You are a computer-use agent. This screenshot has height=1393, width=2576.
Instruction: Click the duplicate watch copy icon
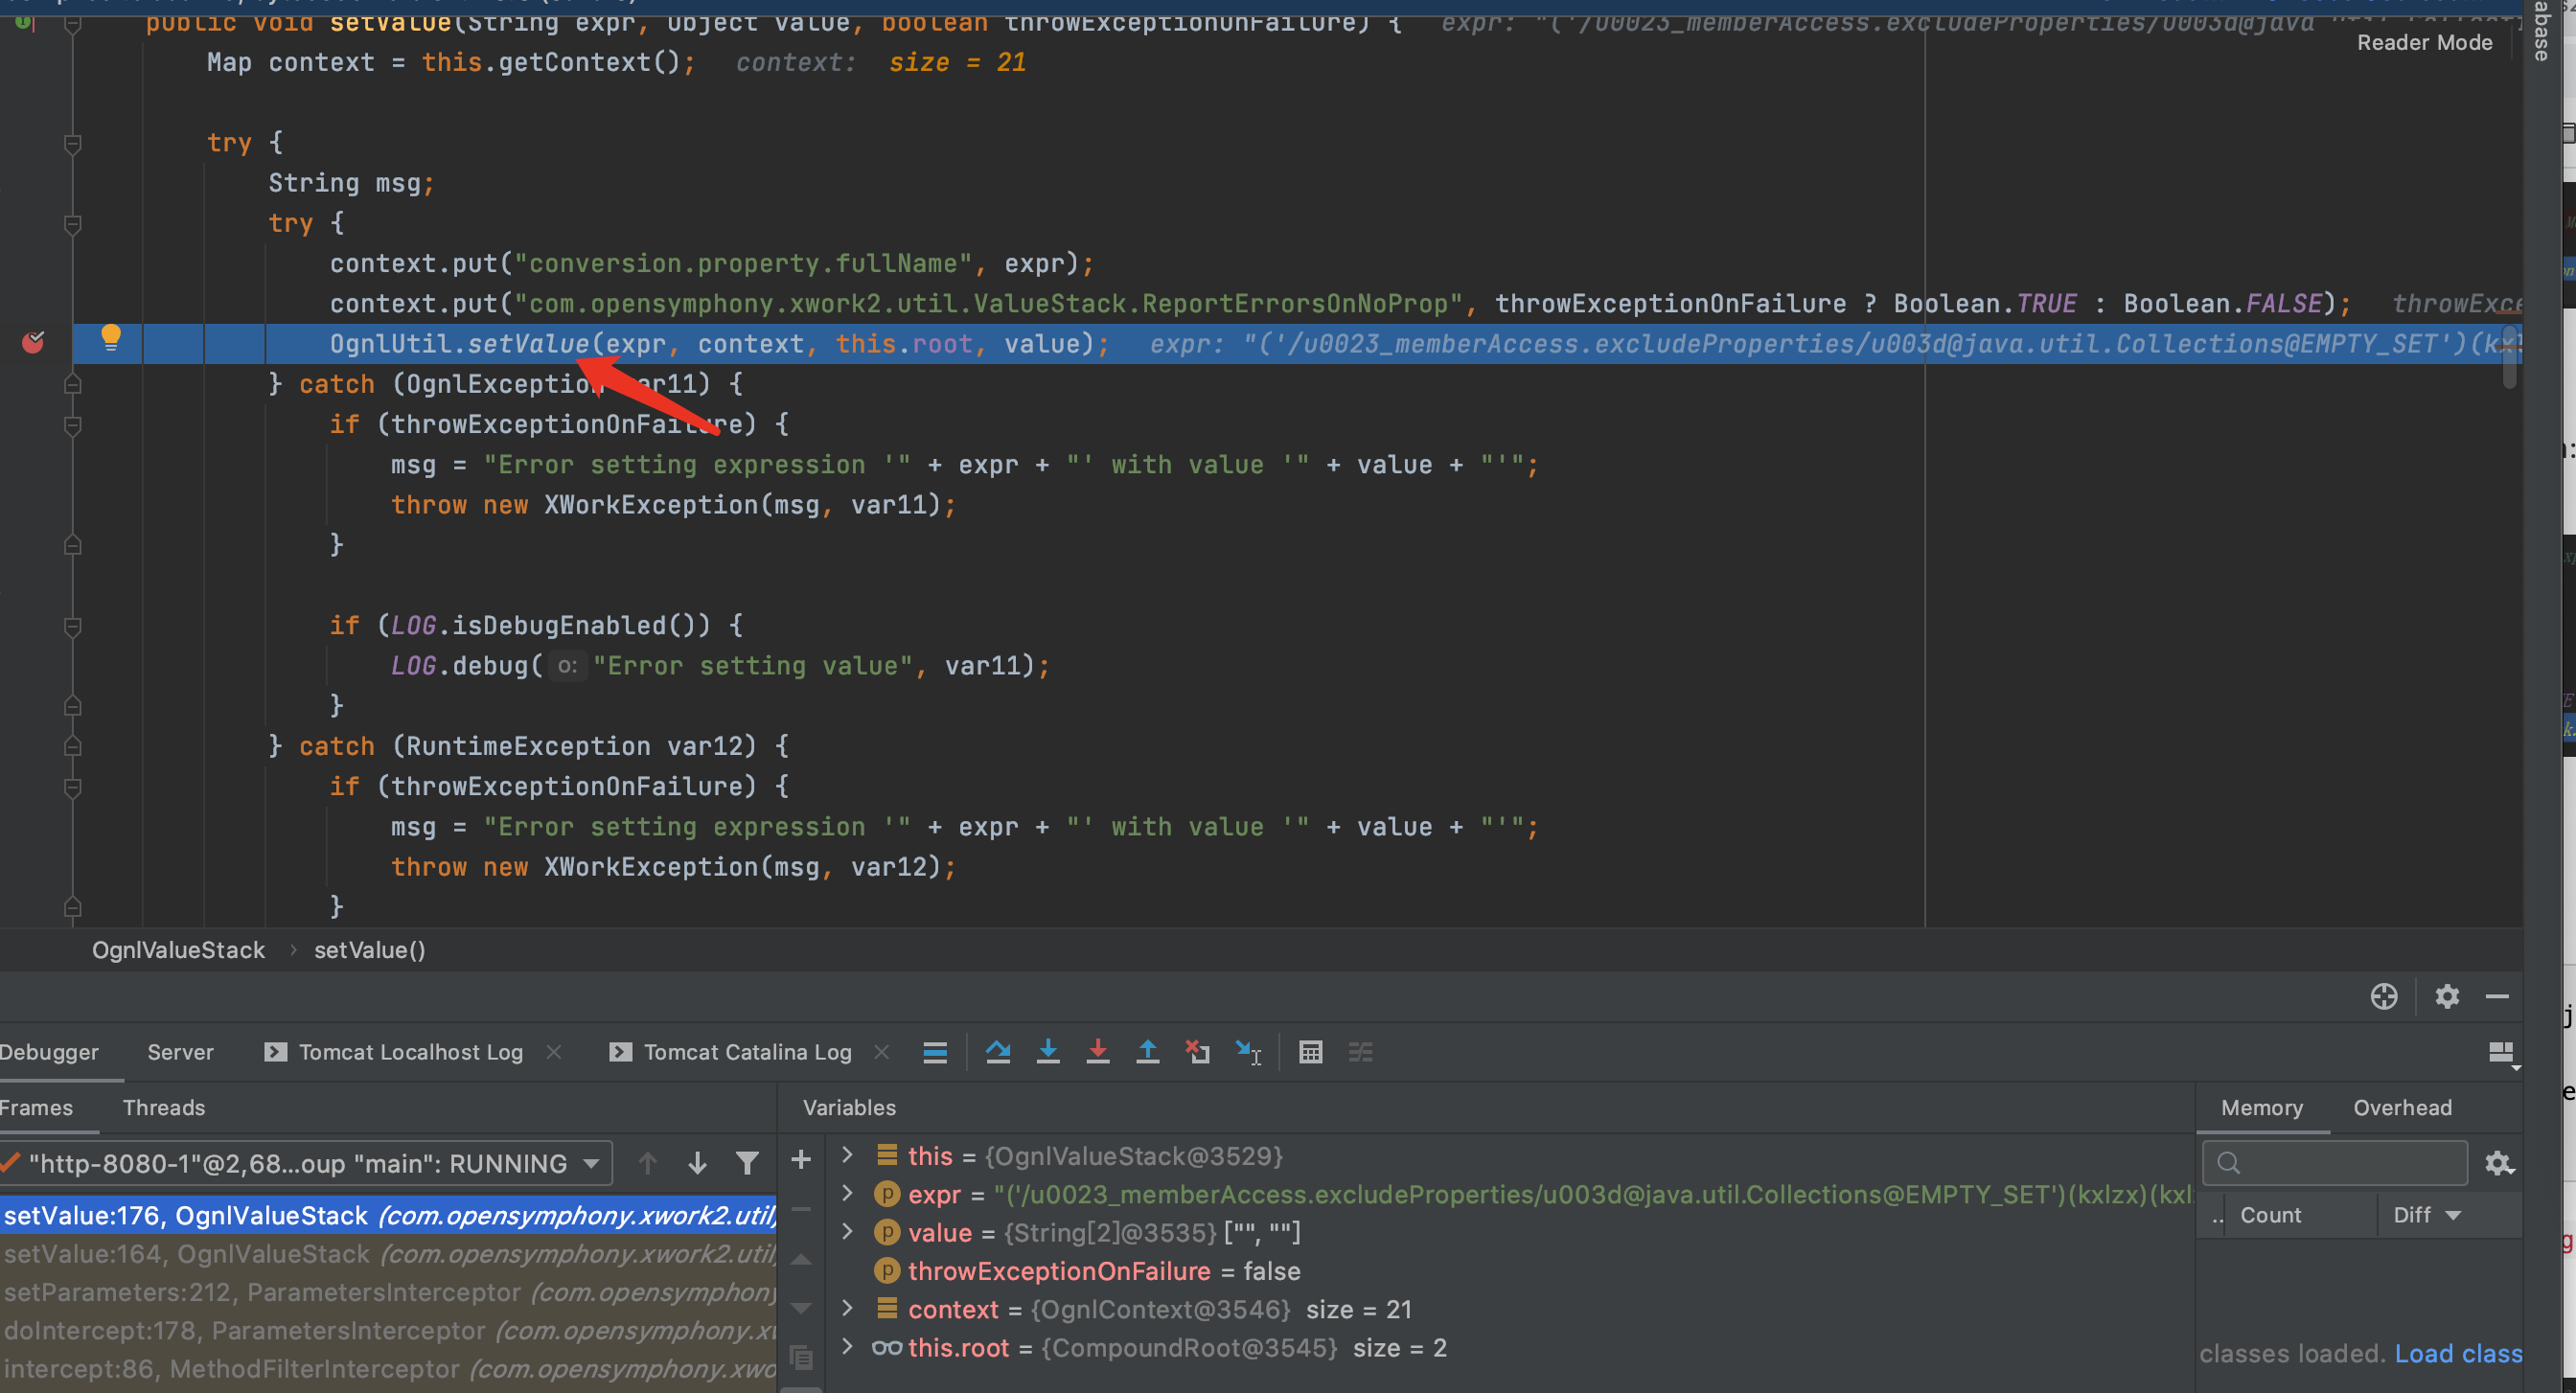(x=801, y=1357)
